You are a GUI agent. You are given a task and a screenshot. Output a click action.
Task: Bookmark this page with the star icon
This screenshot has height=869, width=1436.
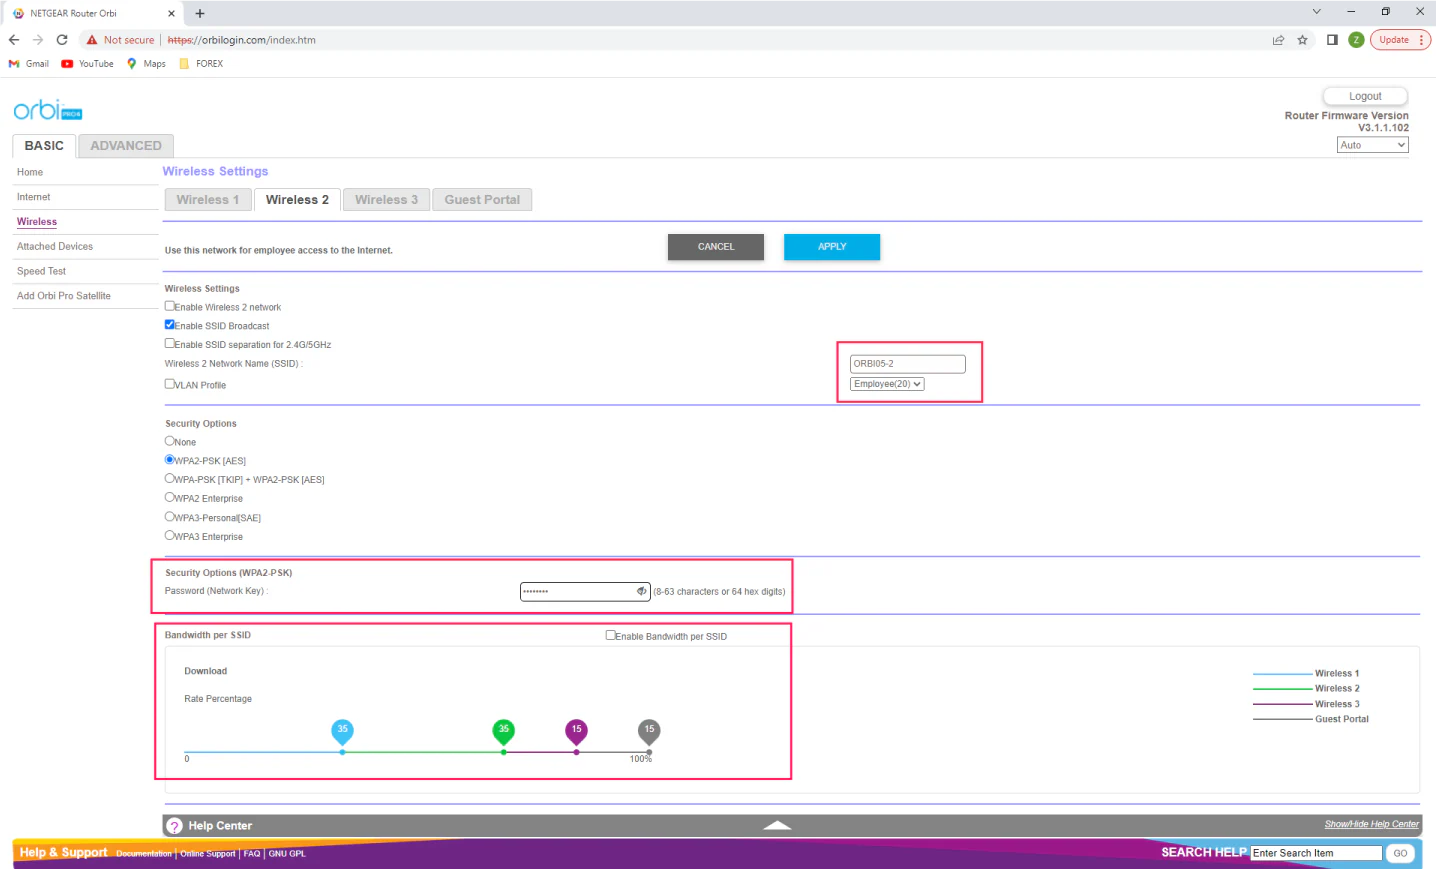(x=1302, y=40)
